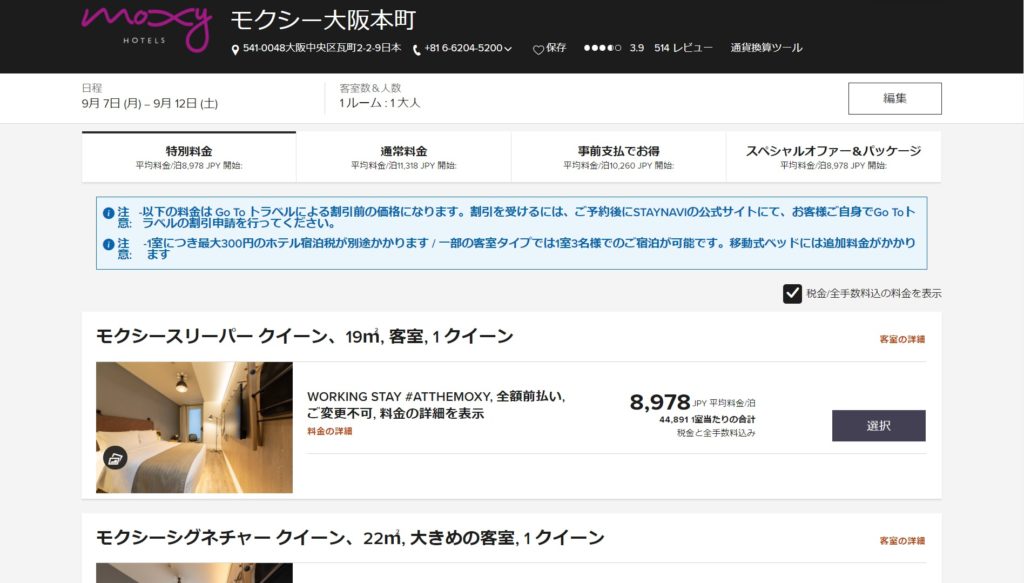Viewport: 1024px width, 583px height.
Task: Open the 通貨換算ツール currency converter link
Action: (x=766, y=48)
